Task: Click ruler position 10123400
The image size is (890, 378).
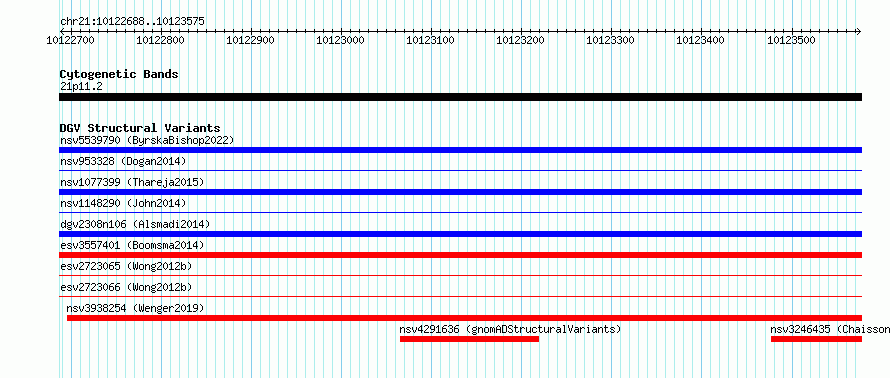Action: (701, 40)
